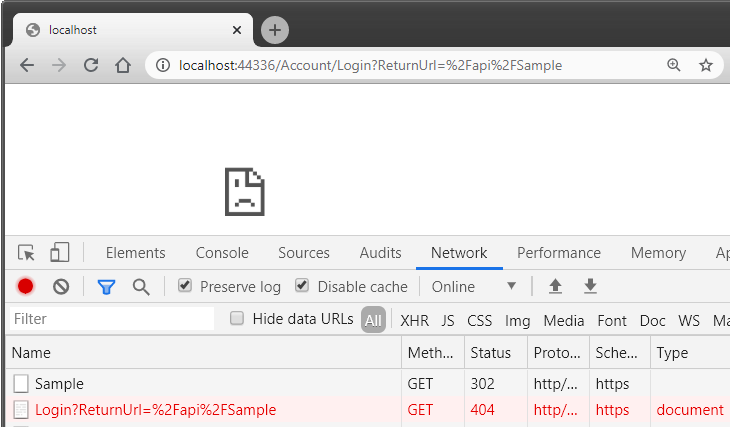Toggle device toolbar icon
730x427 pixels.
(60, 253)
